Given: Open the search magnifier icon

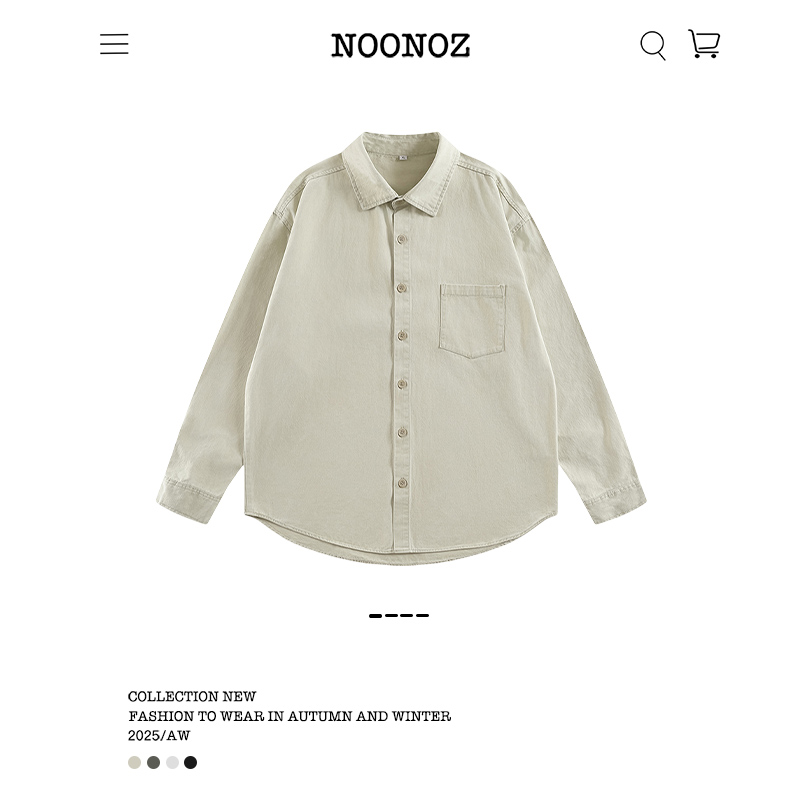Looking at the screenshot, I should (653, 45).
